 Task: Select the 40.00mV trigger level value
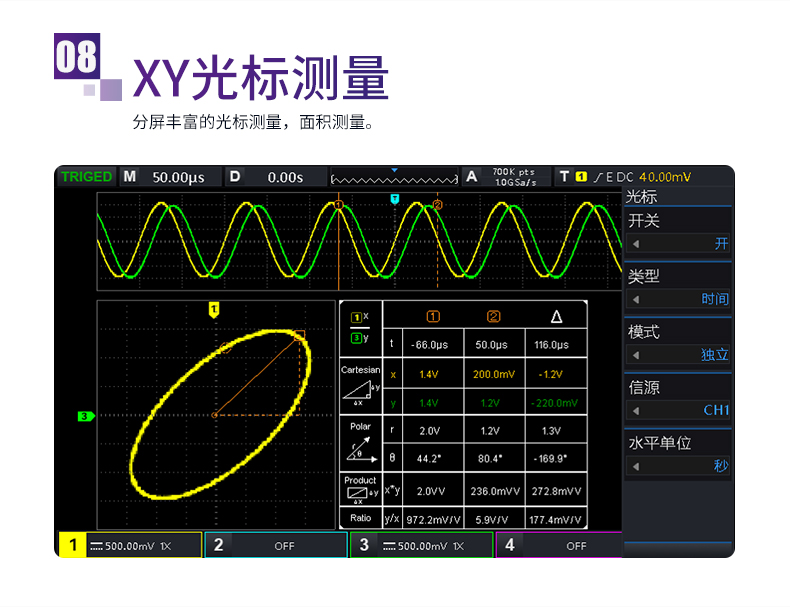pyautogui.click(x=665, y=177)
